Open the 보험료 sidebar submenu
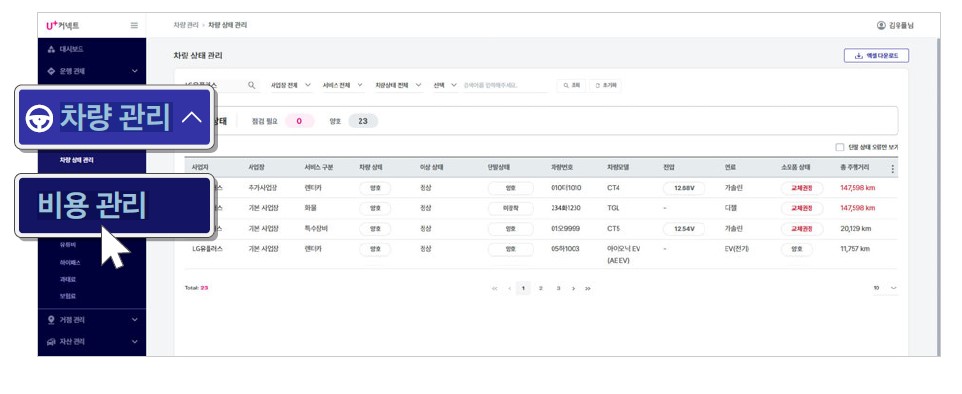The width and height of the screenshot is (962, 394). point(67,296)
